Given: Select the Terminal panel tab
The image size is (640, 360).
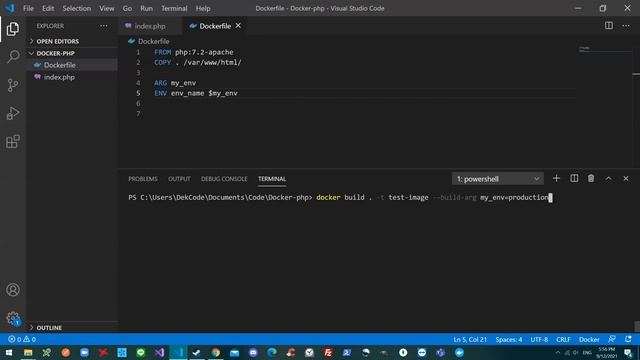Looking at the screenshot, I should coord(272,179).
